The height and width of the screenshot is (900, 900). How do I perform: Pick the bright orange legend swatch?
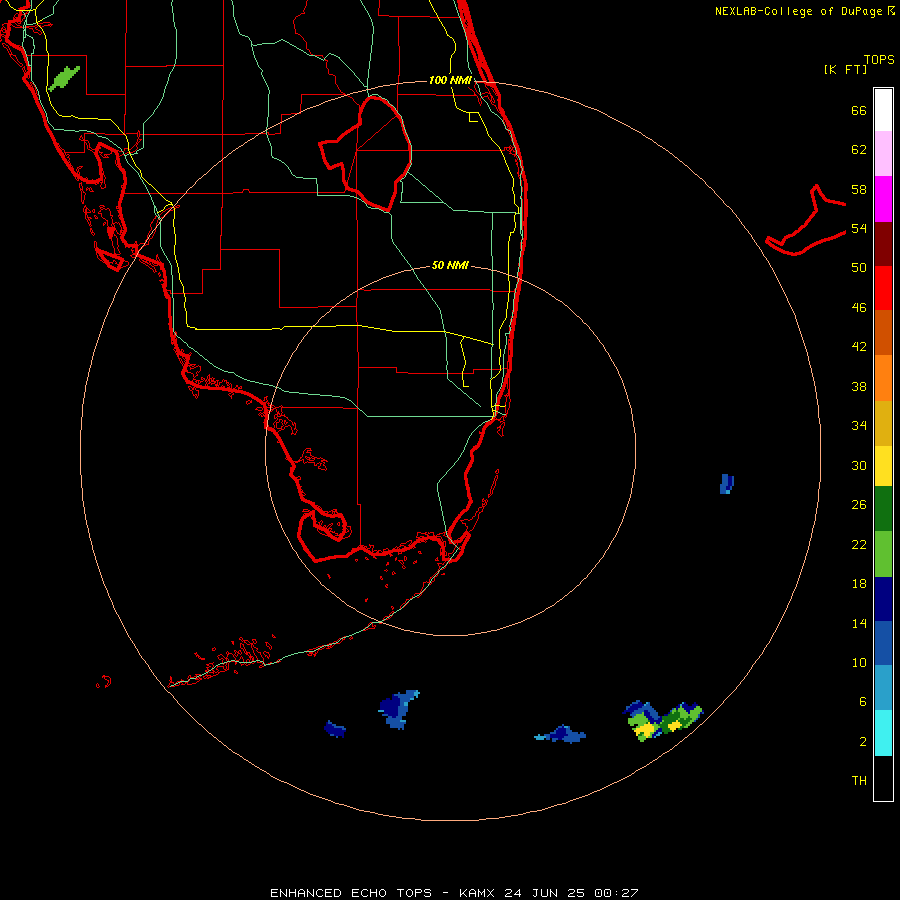pyautogui.click(x=883, y=378)
